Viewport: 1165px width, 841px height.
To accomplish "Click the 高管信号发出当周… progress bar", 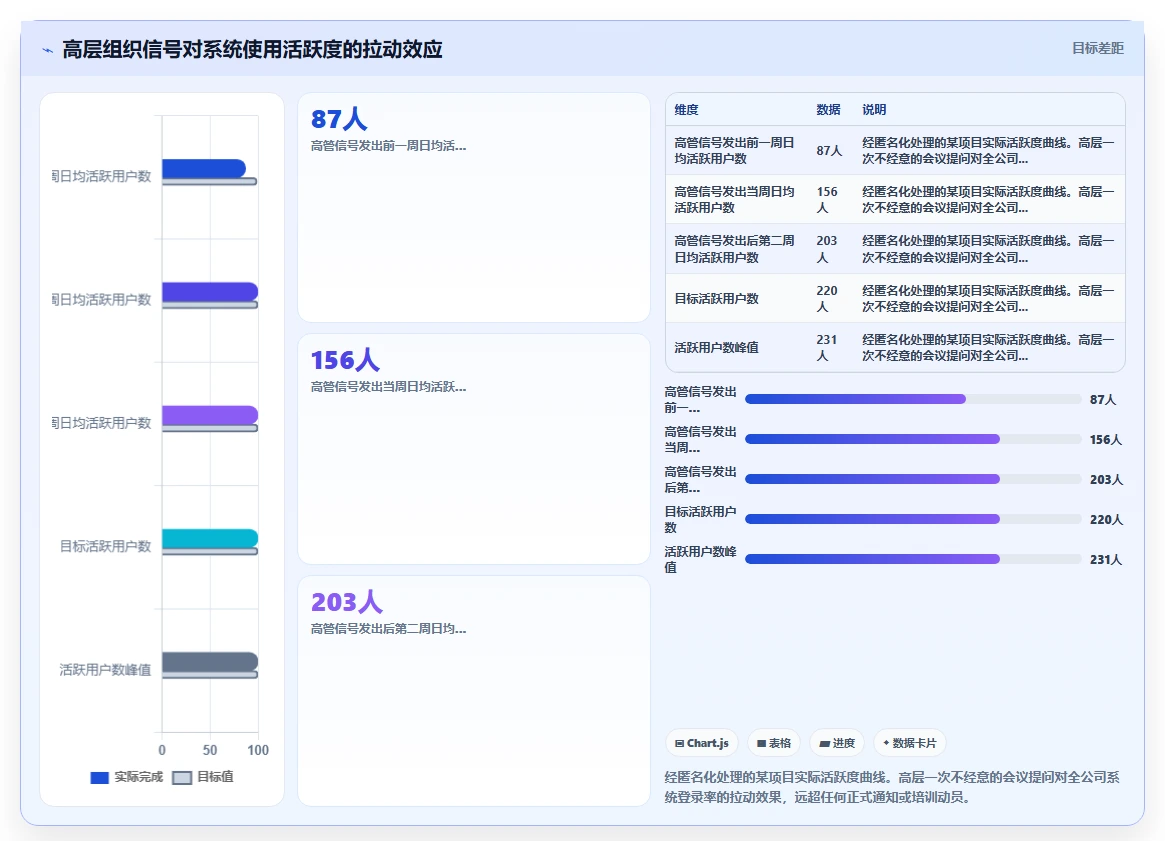I will pos(913,440).
